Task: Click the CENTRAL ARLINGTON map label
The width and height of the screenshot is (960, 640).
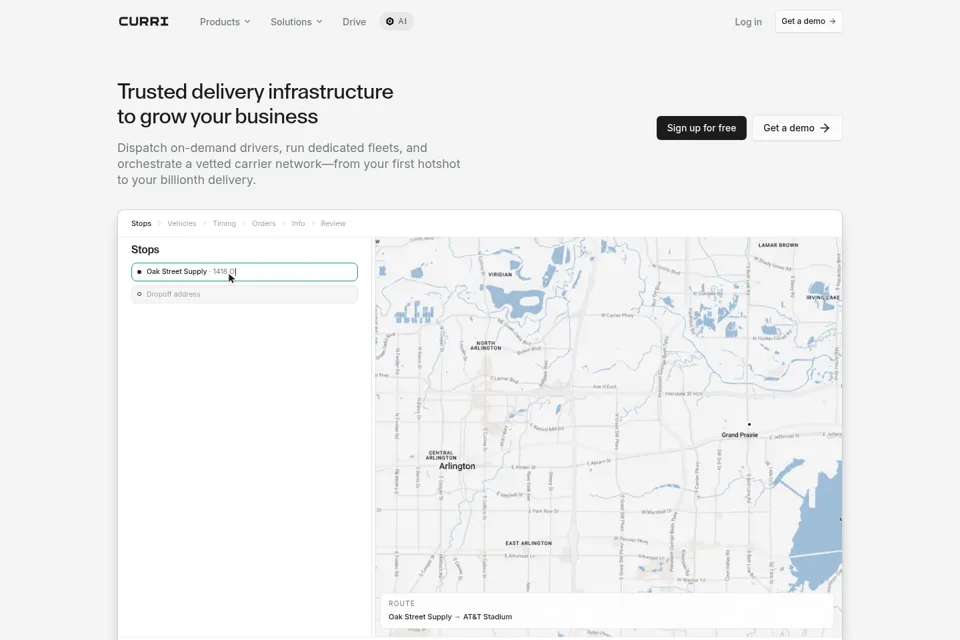Action: 441,455
